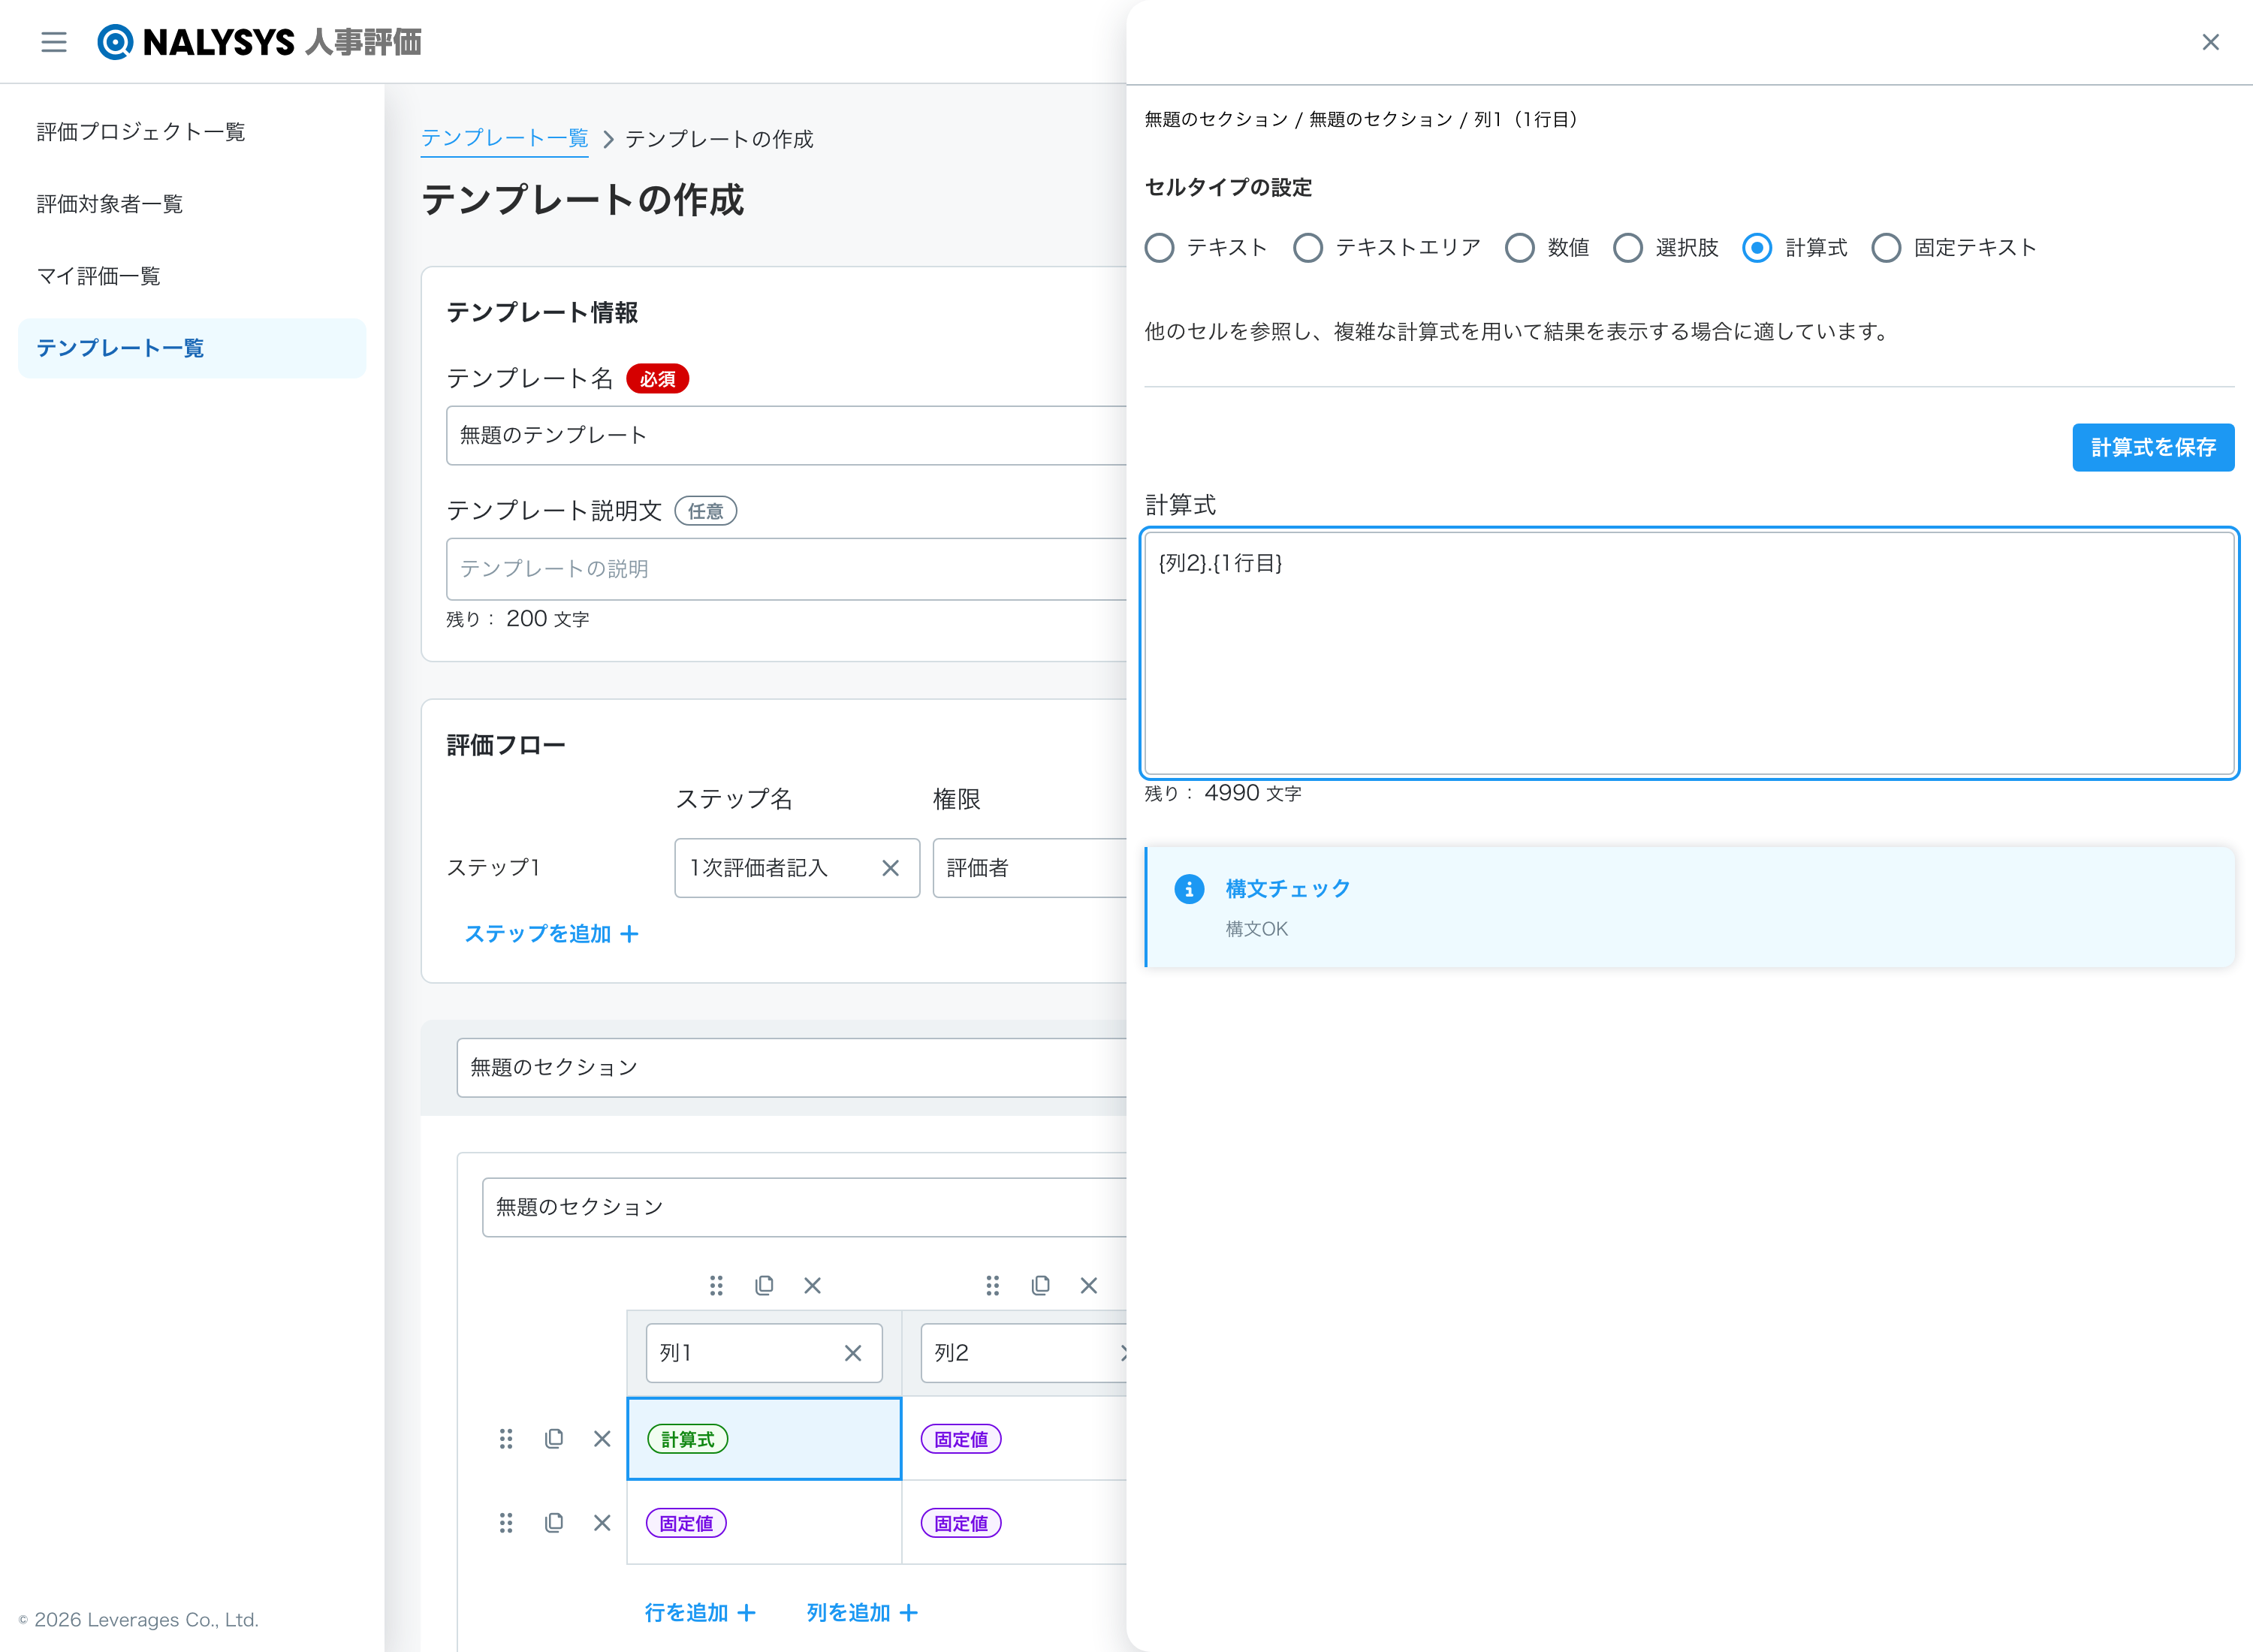Screen dimensions: 2253x1652
Task: Open テンプレート一覧 in sidebar
Action: click(192, 348)
